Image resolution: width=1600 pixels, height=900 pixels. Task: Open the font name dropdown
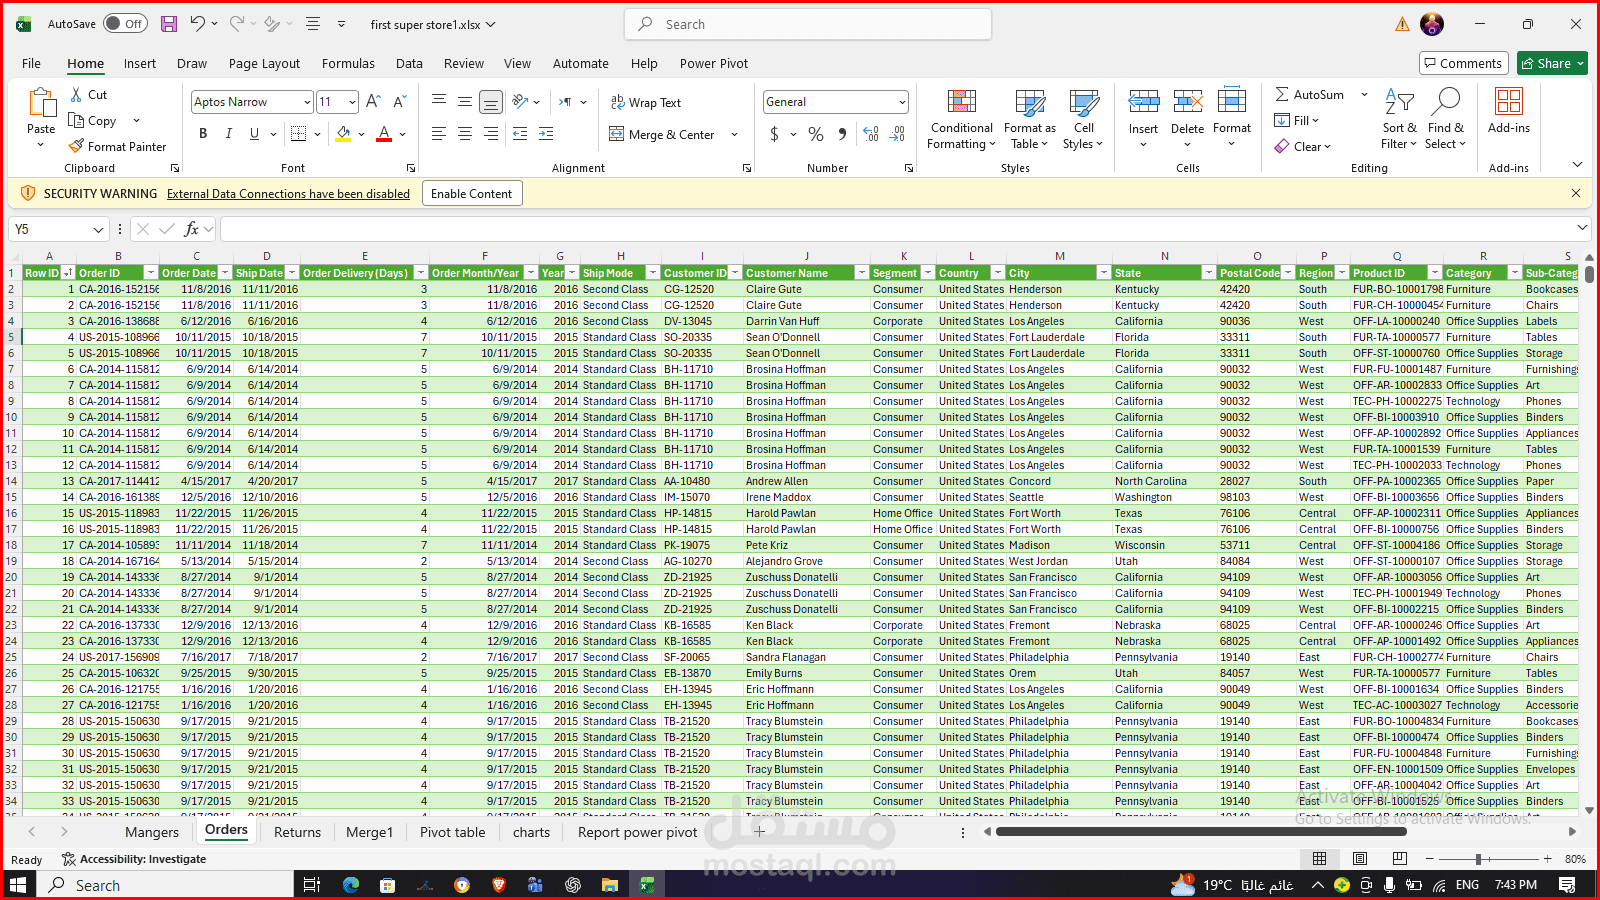coord(307,102)
